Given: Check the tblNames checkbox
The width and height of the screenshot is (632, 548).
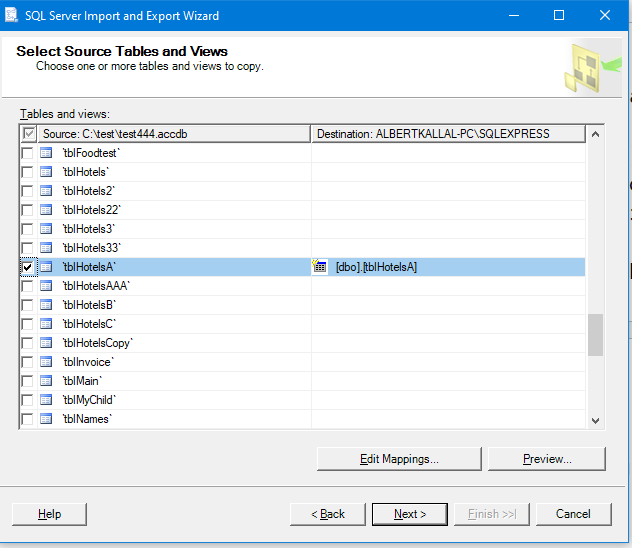Looking at the screenshot, I should tap(27, 419).
